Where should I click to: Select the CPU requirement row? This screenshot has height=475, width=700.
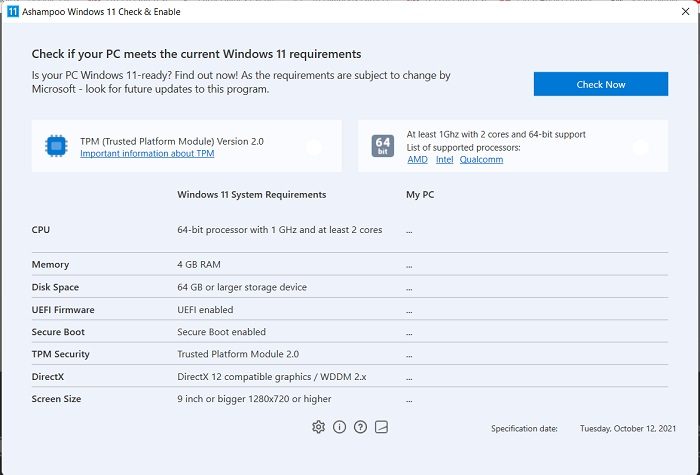(x=348, y=230)
